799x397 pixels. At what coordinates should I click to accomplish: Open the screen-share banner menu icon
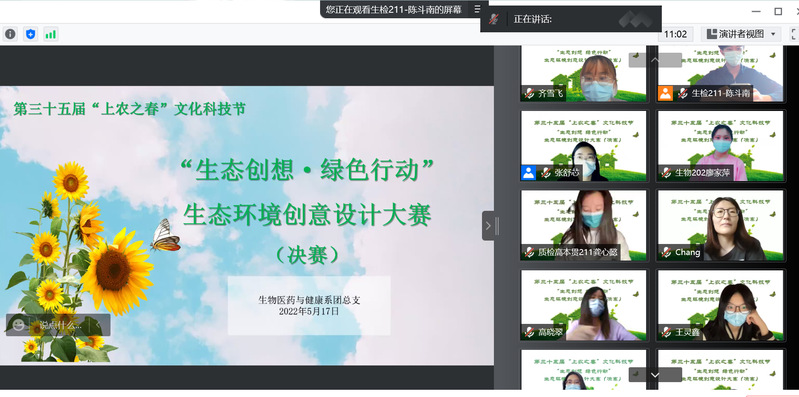click(x=478, y=9)
